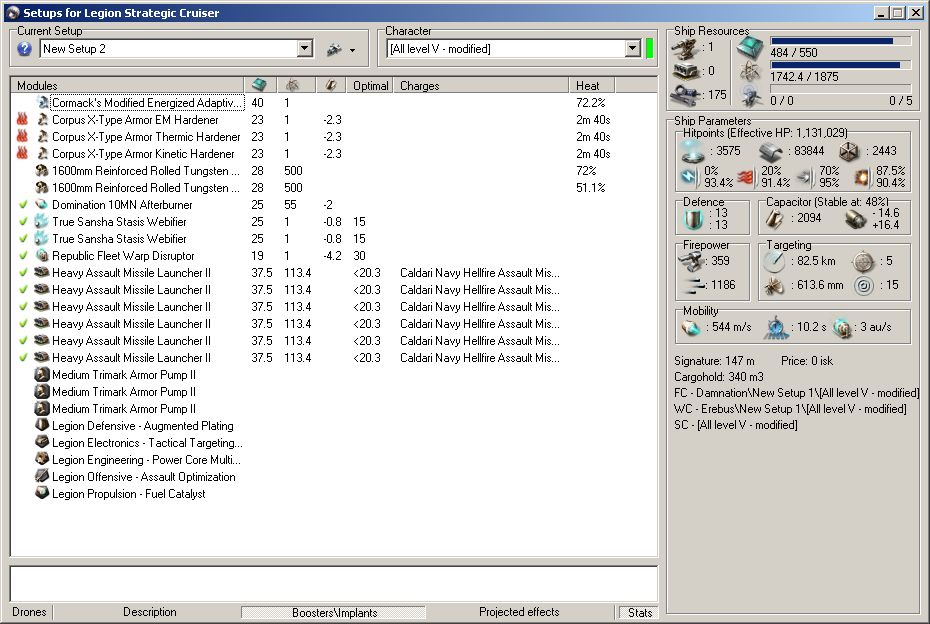
Task: Click the Legion Defensive Augmented Plating icon
Action: (x=43, y=426)
